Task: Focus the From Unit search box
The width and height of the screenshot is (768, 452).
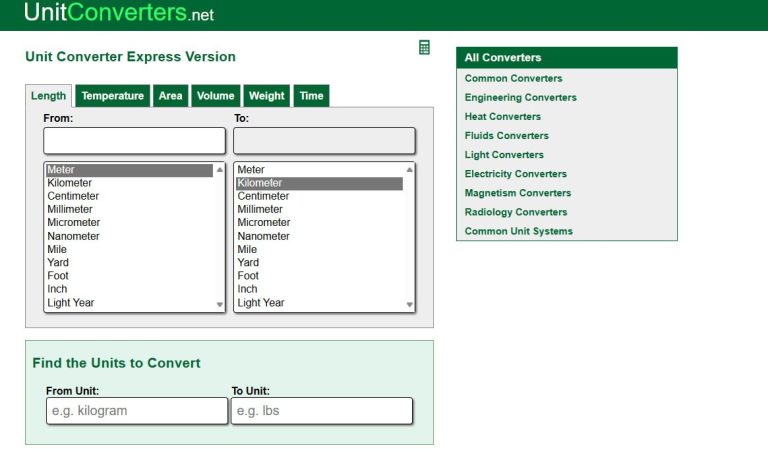Action: pyautogui.click(x=137, y=411)
